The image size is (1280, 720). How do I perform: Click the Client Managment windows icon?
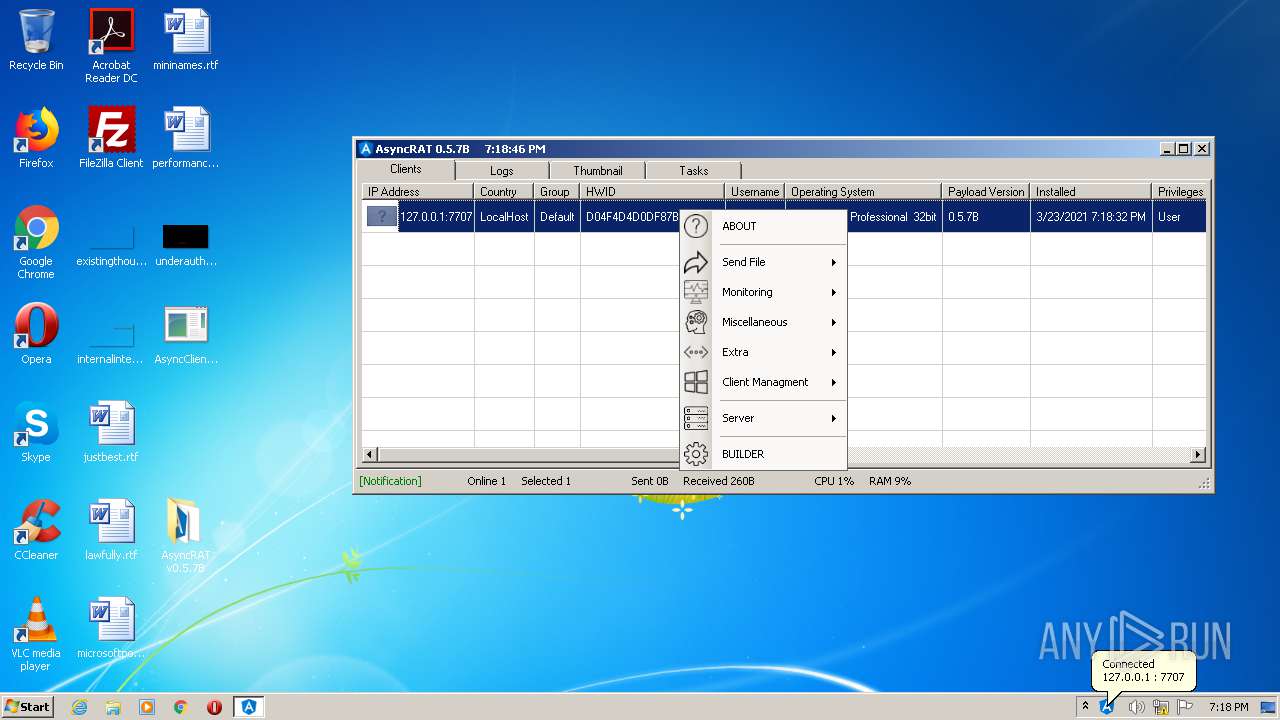(x=695, y=382)
